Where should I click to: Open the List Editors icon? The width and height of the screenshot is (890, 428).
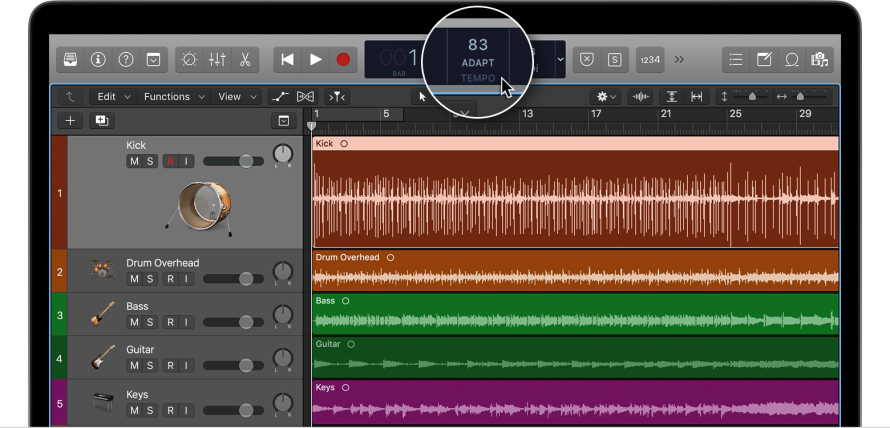pyautogui.click(x=736, y=60)
